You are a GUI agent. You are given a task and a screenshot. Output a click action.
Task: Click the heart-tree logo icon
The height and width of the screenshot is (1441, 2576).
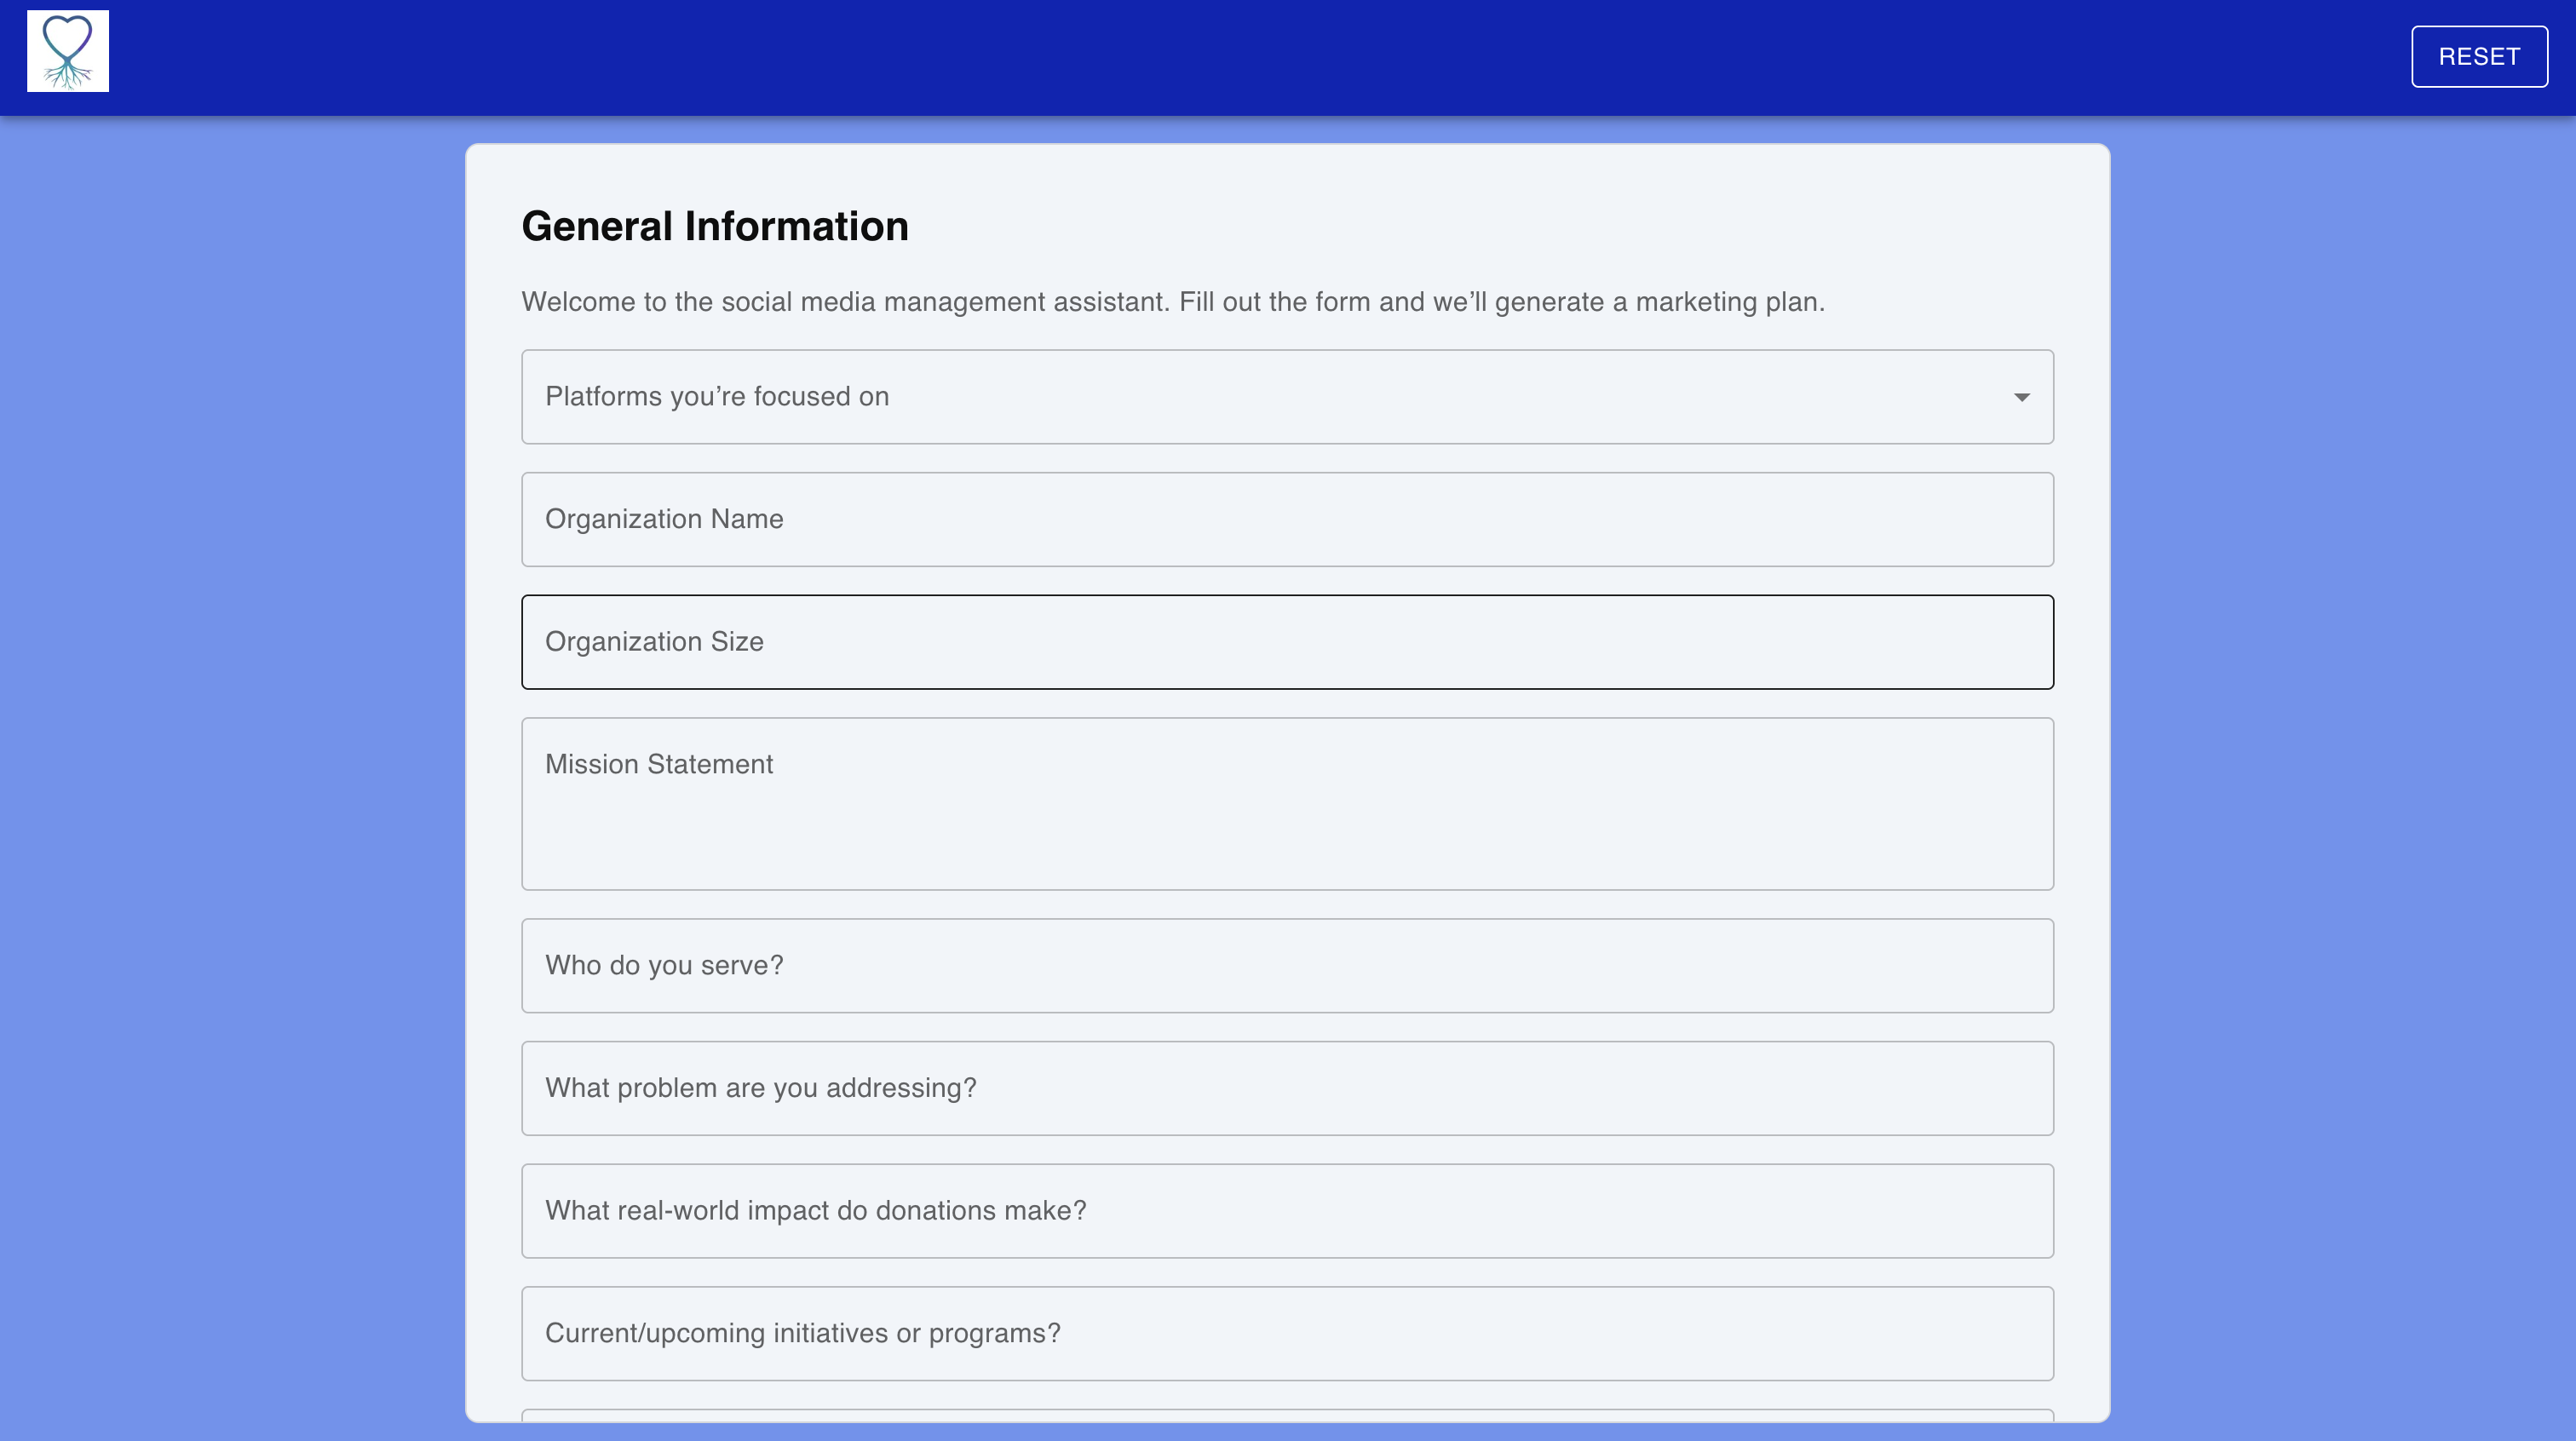67,51
